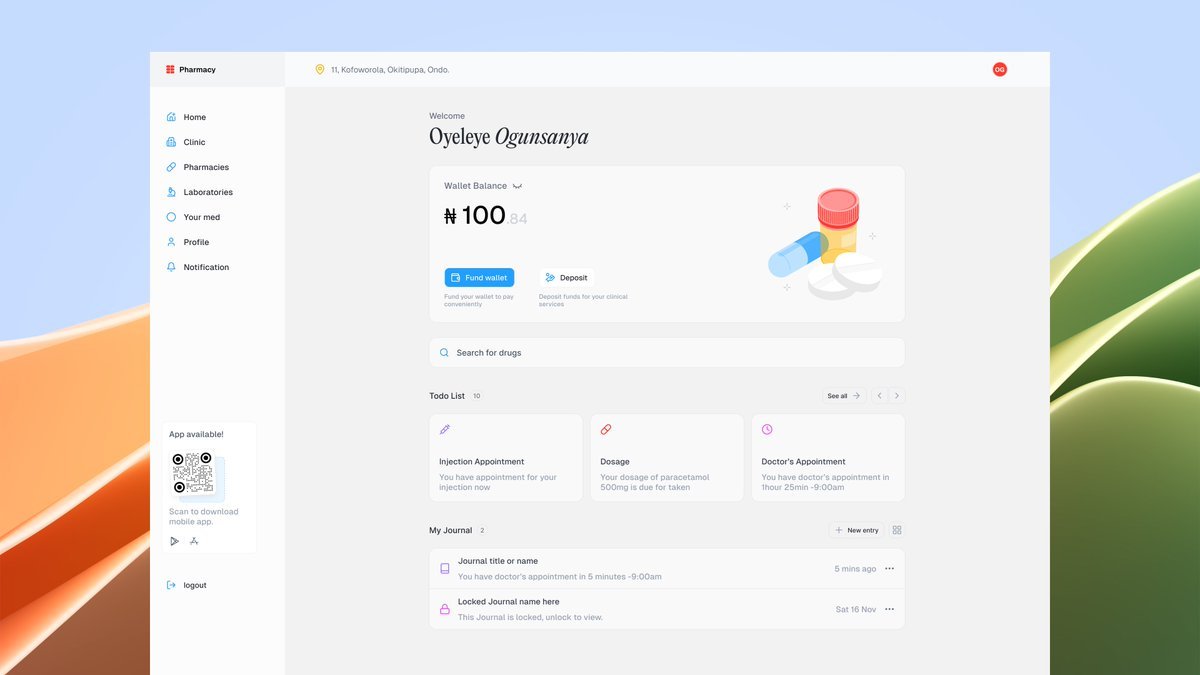Open the Dosage todo card
Screen dimensions: 1200x675
point(667,458)
